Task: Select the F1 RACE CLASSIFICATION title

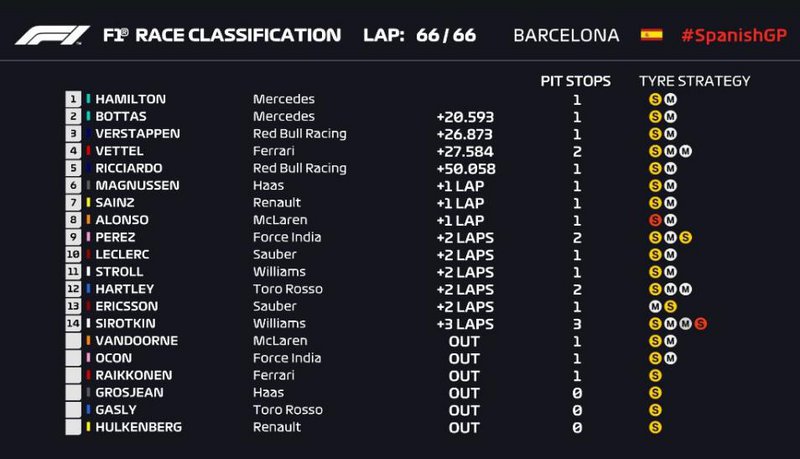Action: (x=221, y=35)
